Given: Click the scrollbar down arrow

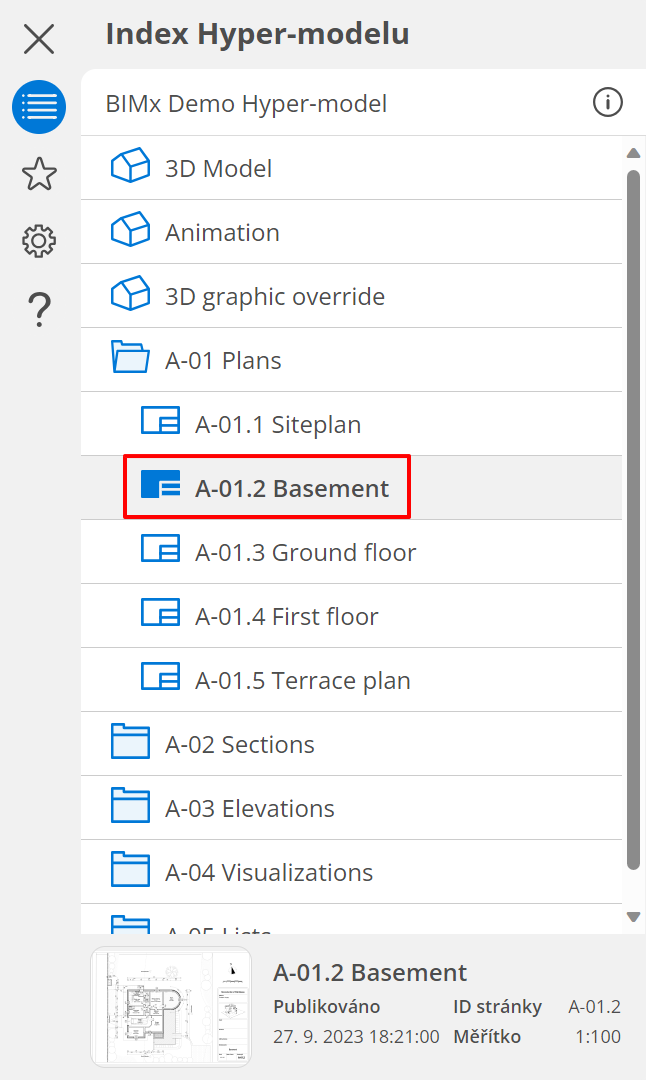Looking at the screenshot, I should point(633,916).
